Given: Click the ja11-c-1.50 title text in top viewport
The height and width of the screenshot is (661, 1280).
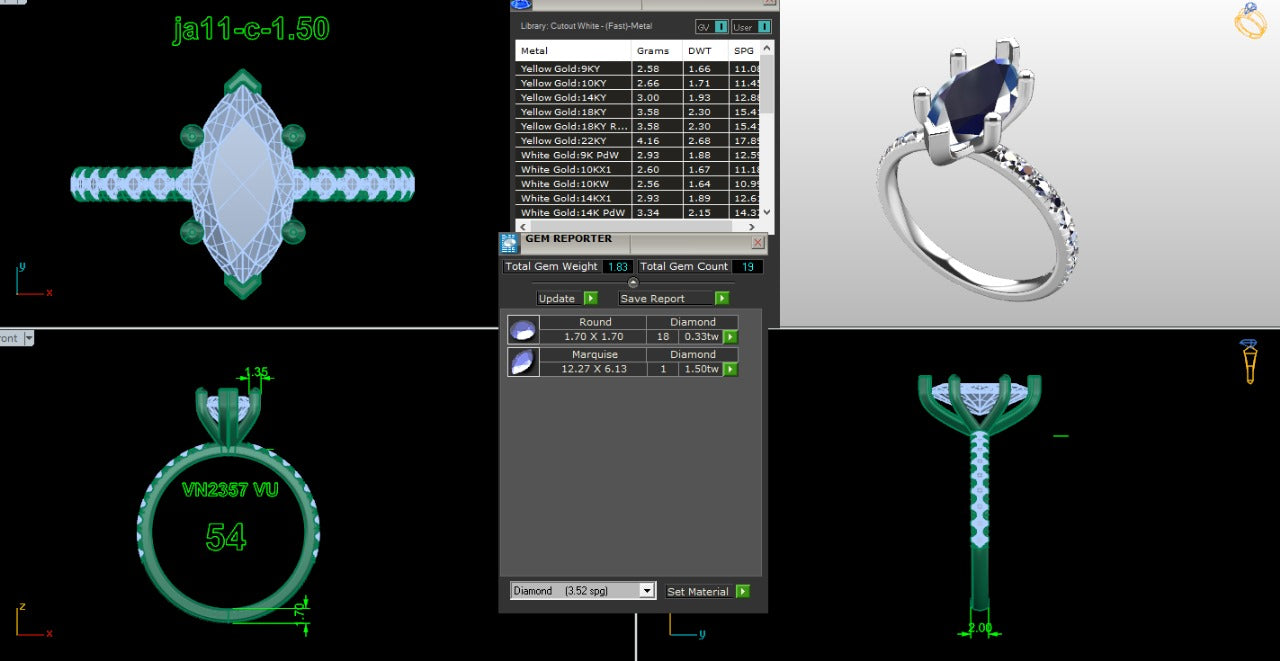Looking at the screenshot, I should click(x=250, y=29).
